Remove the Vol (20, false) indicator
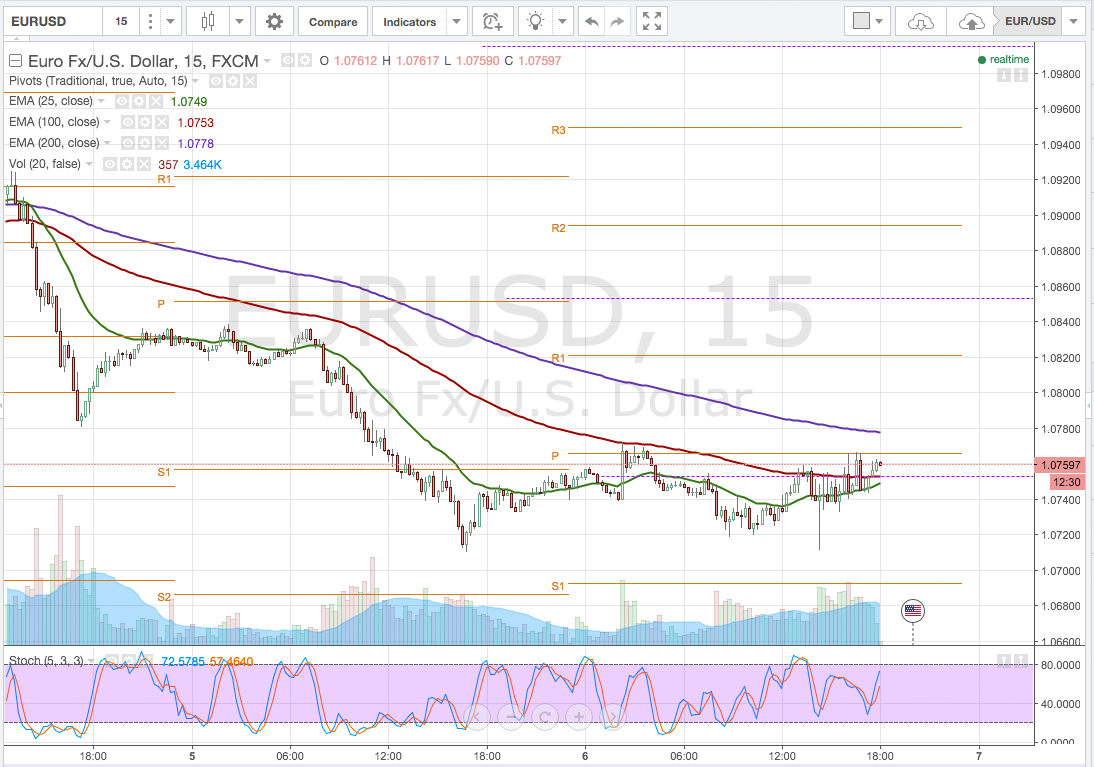The width and height of the screenshot is (1094, 767). (x=143, y=163)
